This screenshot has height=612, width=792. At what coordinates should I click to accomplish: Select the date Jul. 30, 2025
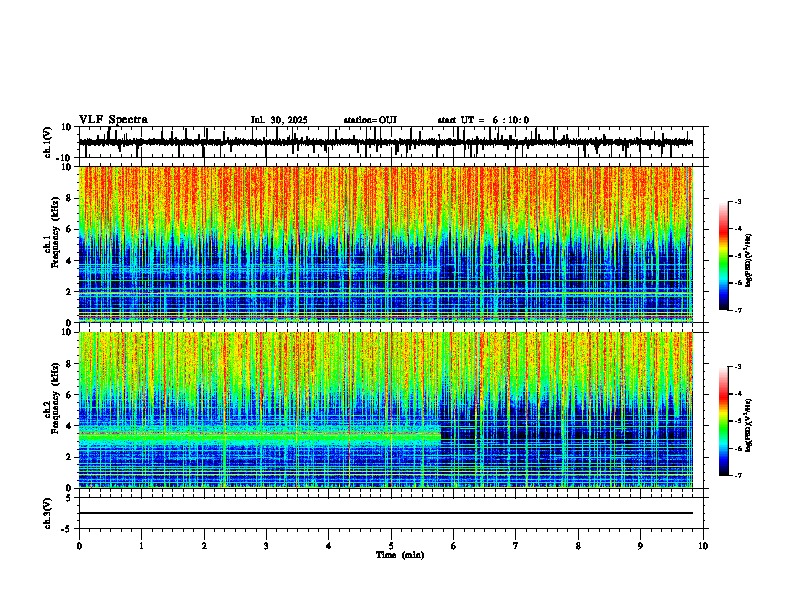pos(279,120)
